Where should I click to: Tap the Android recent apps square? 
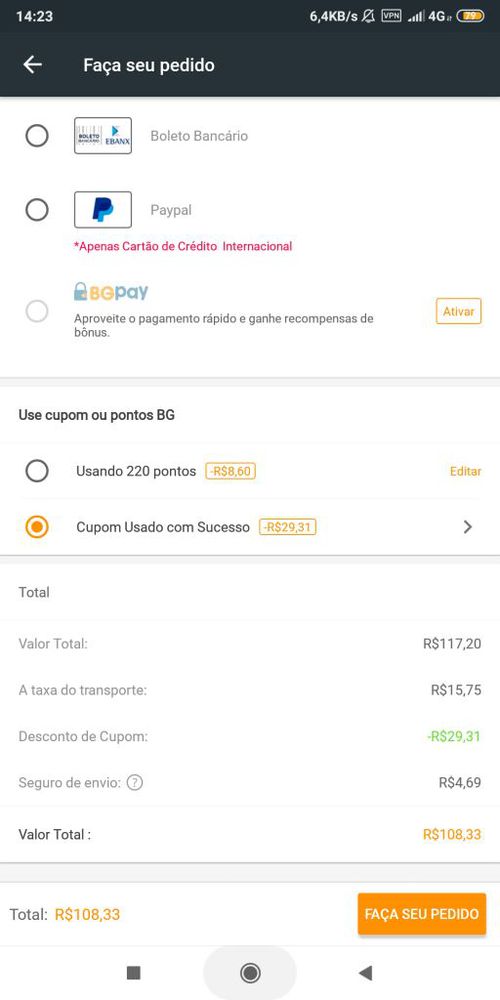133,973
